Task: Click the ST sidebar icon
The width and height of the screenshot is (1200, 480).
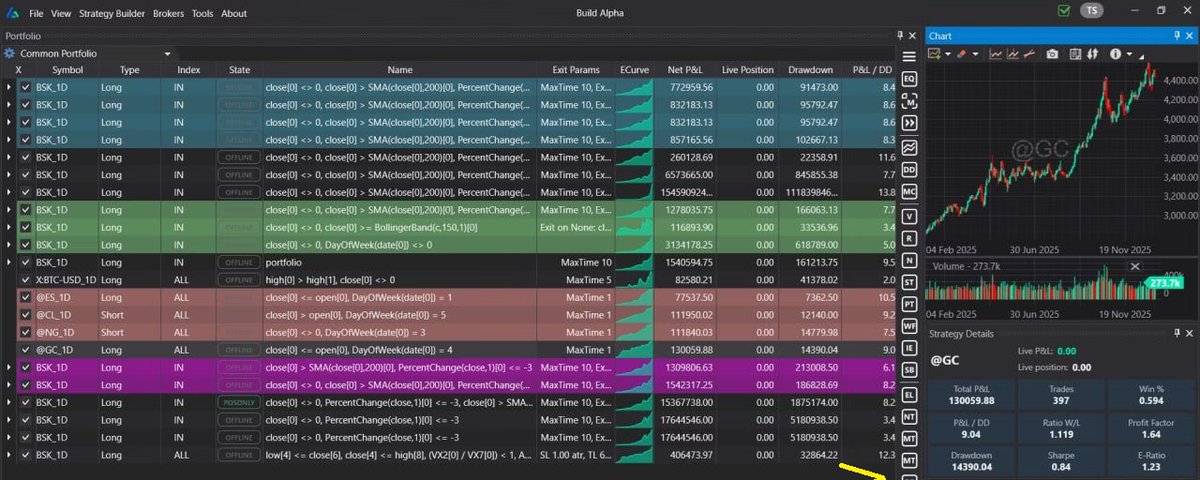Action: (x=909, y=281)
